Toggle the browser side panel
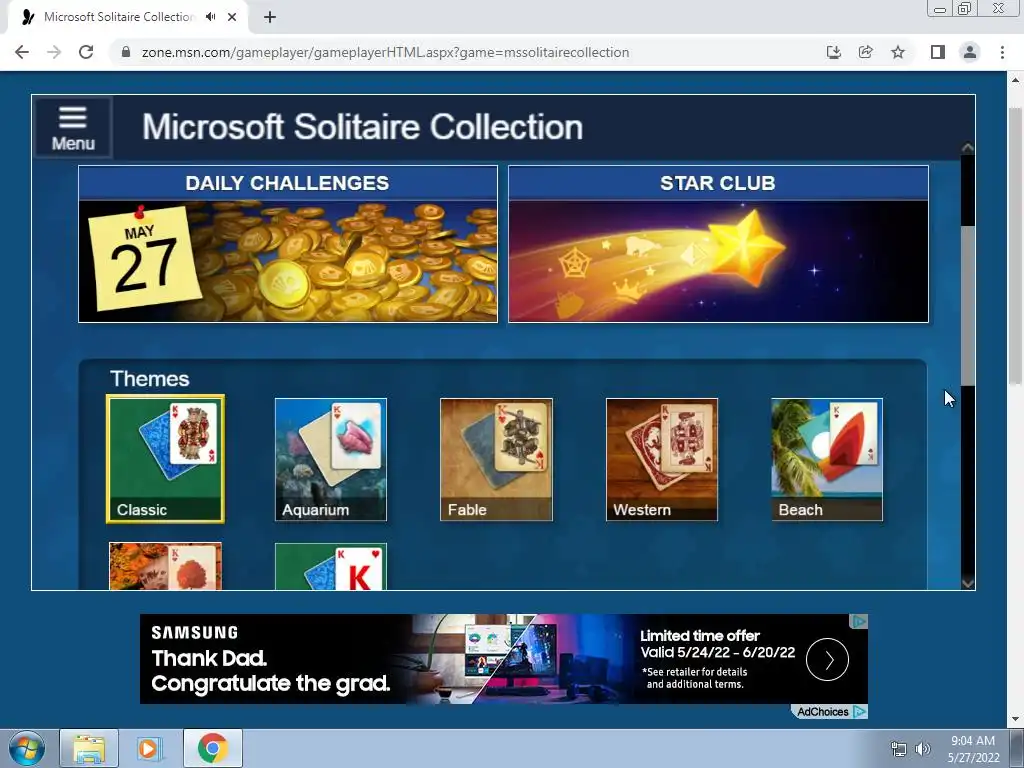The width and height of the screenshot is (1024, 768). pos(938,52)
